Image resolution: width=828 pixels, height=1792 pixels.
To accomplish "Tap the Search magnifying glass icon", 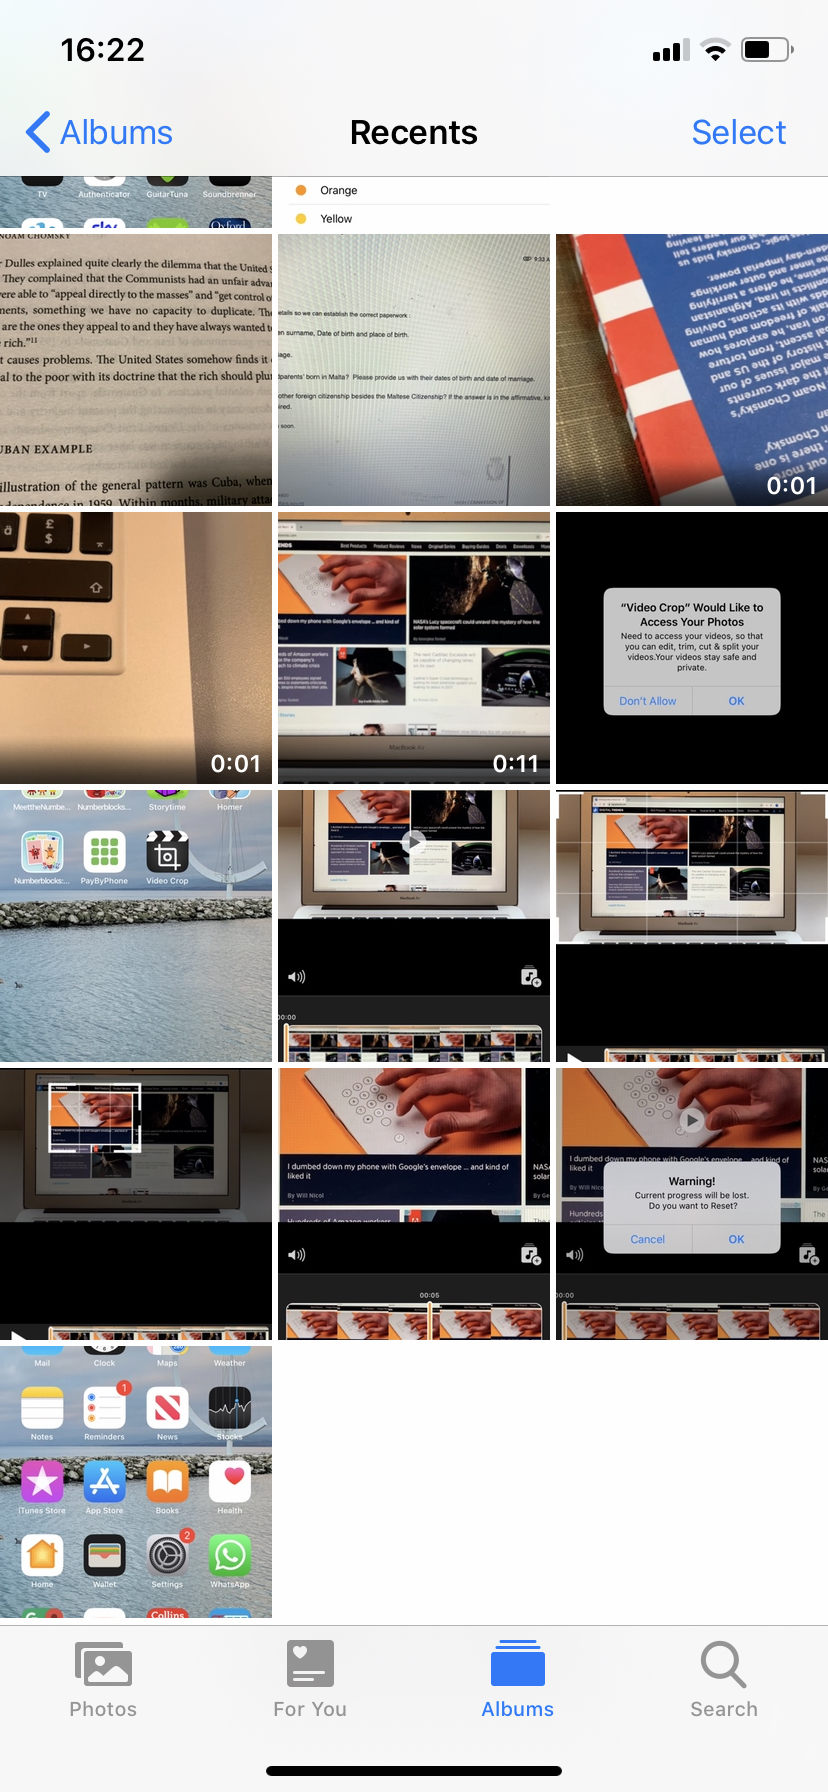I will click(x=723, y=1666).
